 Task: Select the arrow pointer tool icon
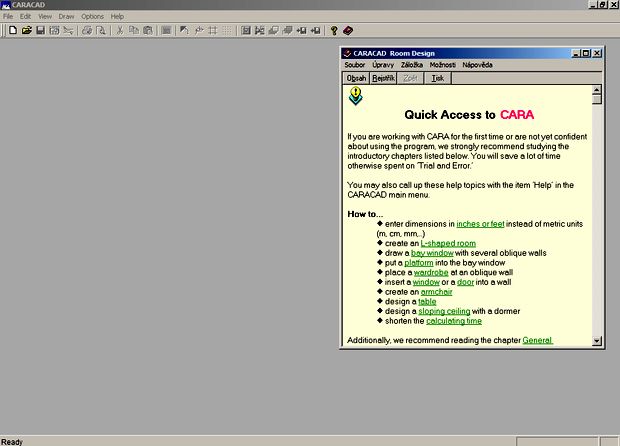tap(184, 30)
